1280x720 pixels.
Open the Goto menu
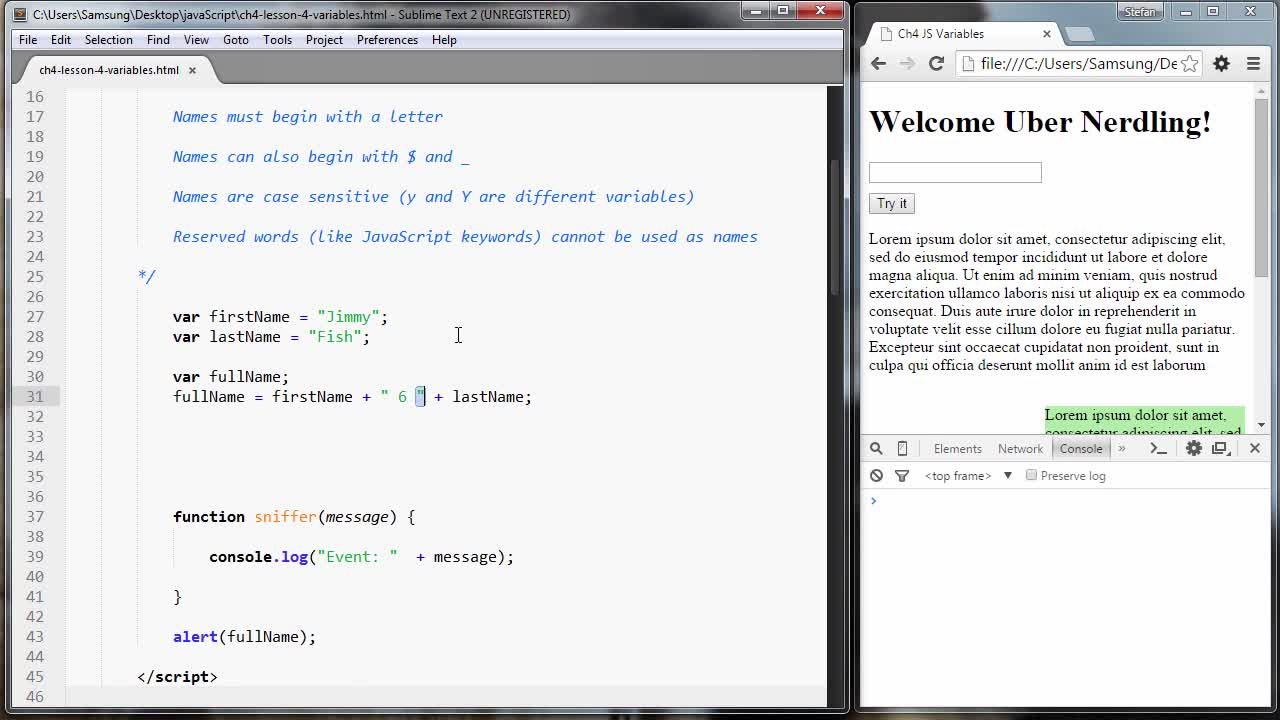tap(236, 40)
